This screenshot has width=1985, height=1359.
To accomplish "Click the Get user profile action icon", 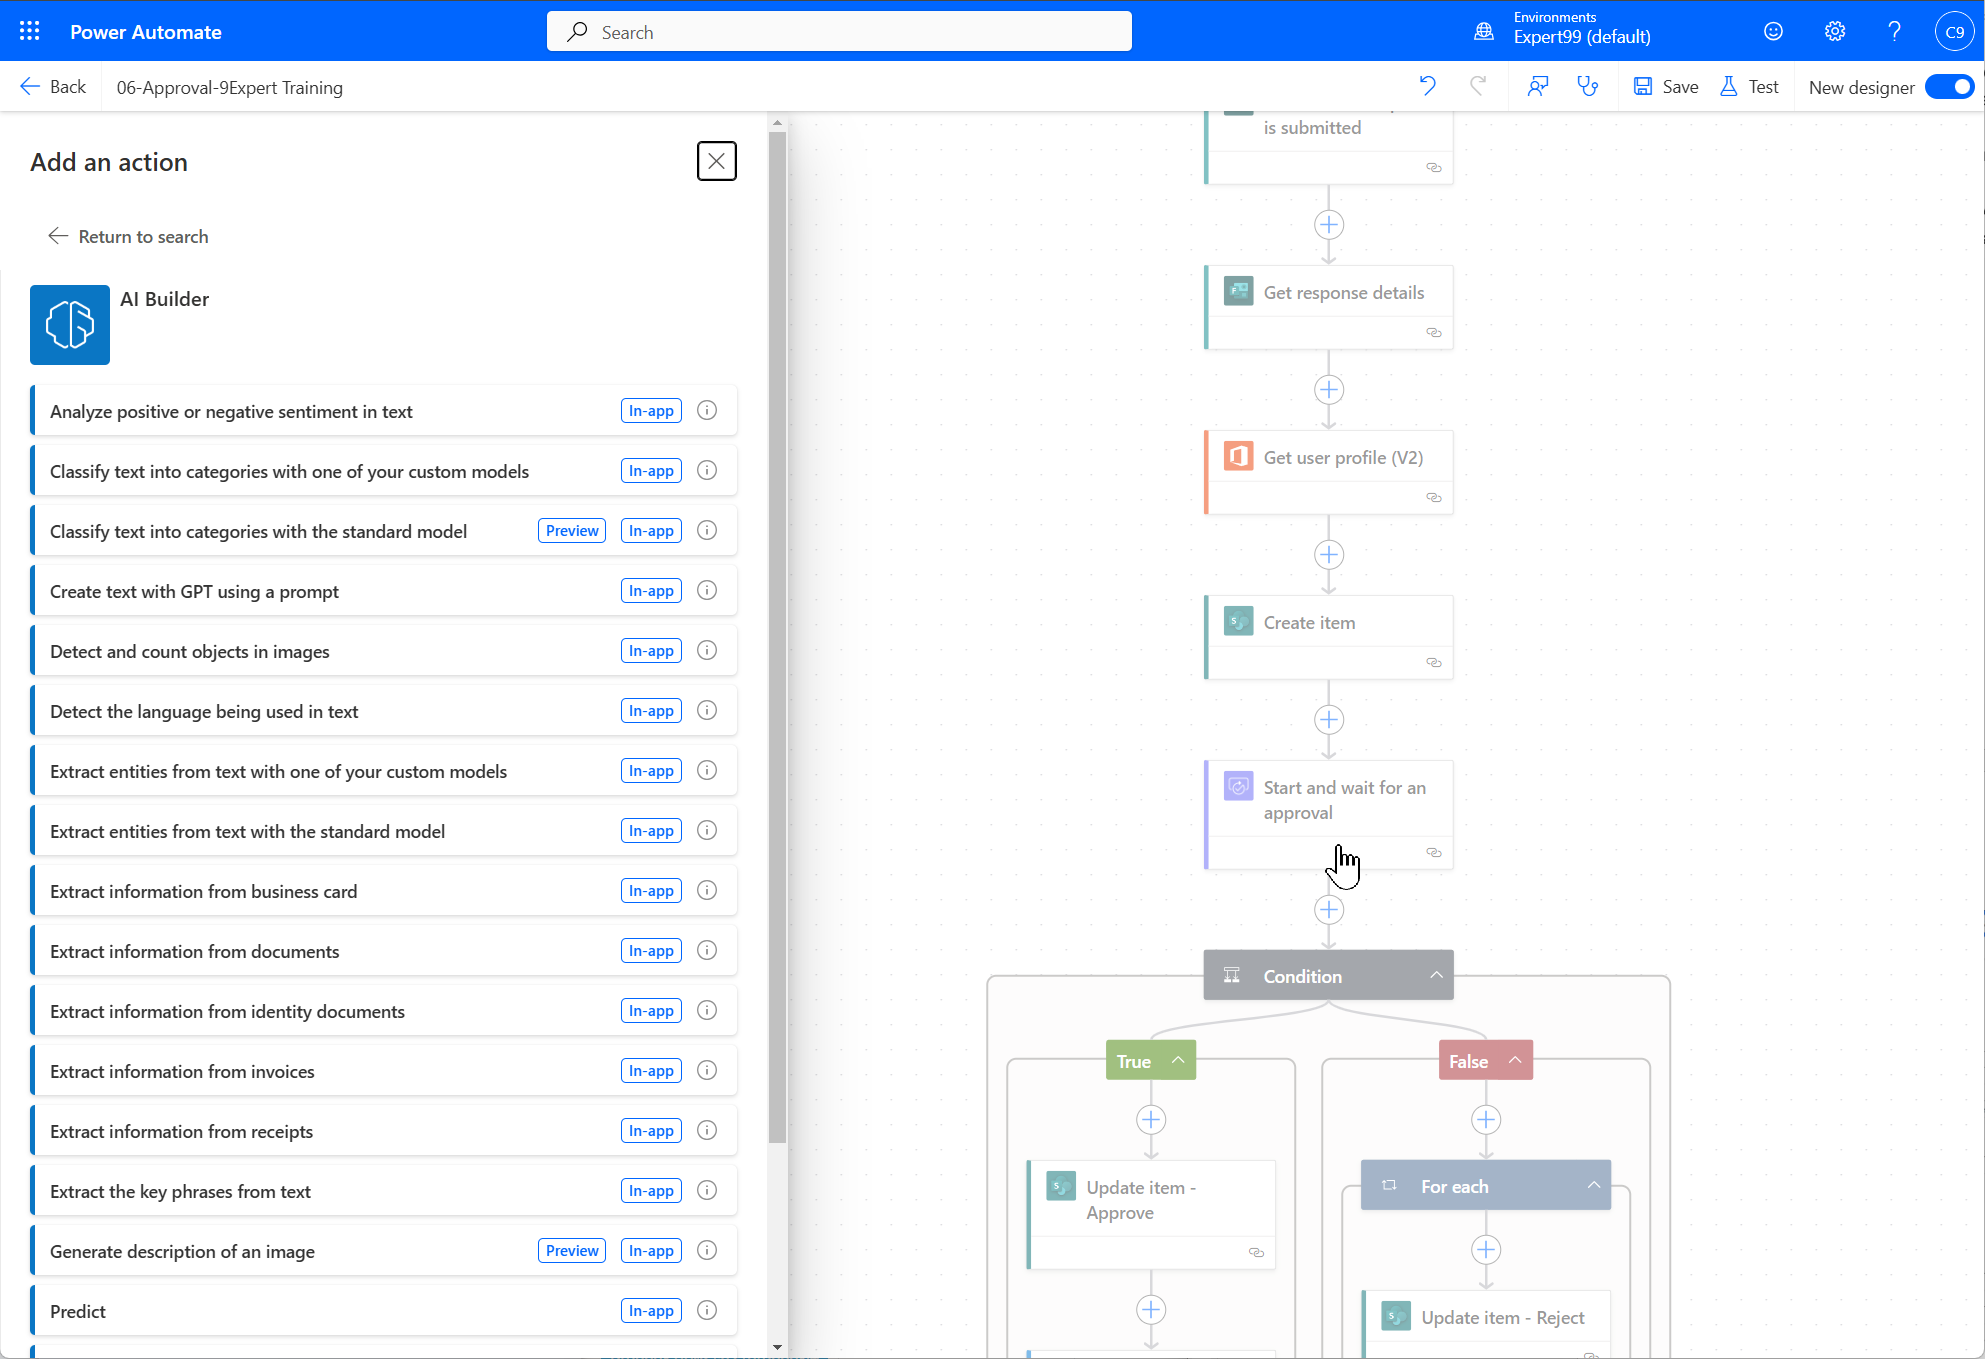I will 1238,455.
